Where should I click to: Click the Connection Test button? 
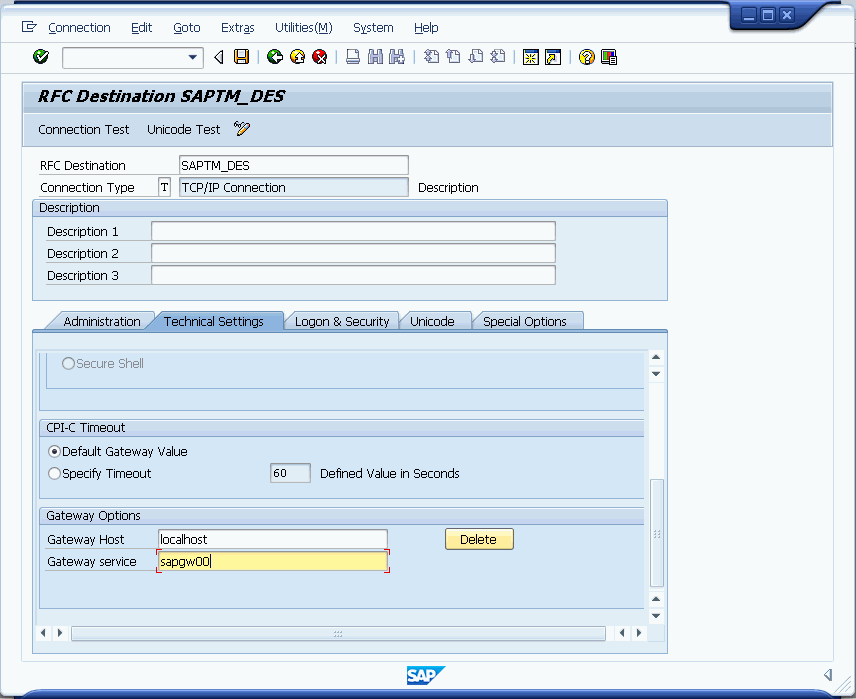tap(84, 129)
